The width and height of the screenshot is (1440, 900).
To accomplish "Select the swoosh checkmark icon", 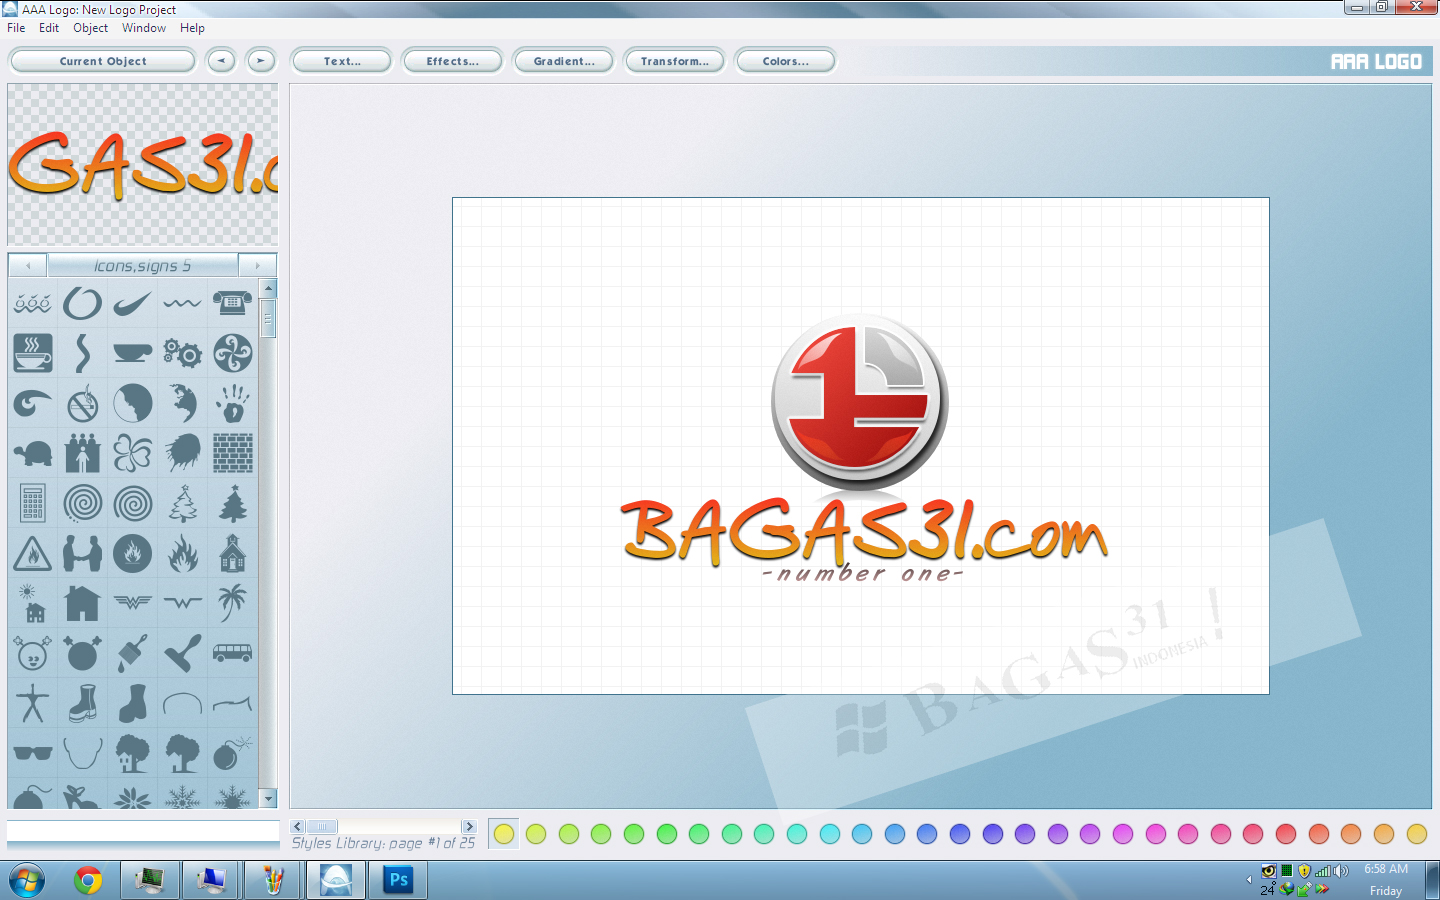I will 133,303.
